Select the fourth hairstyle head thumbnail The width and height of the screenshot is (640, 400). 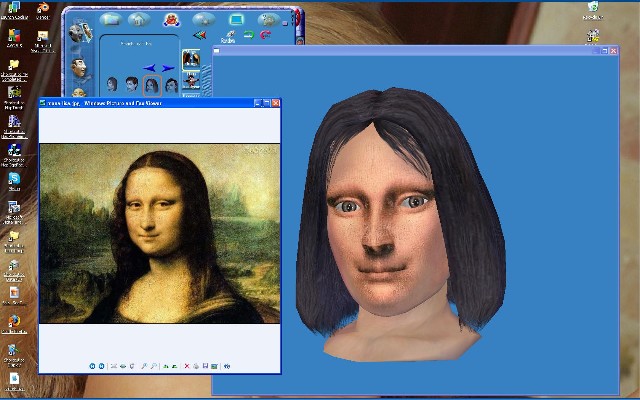pyautogui.click(x=172, y=85)
